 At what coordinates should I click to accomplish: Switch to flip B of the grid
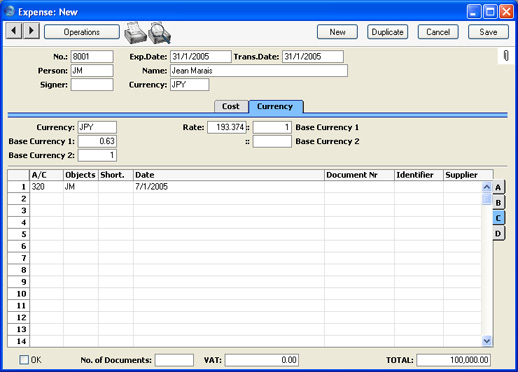498,203
